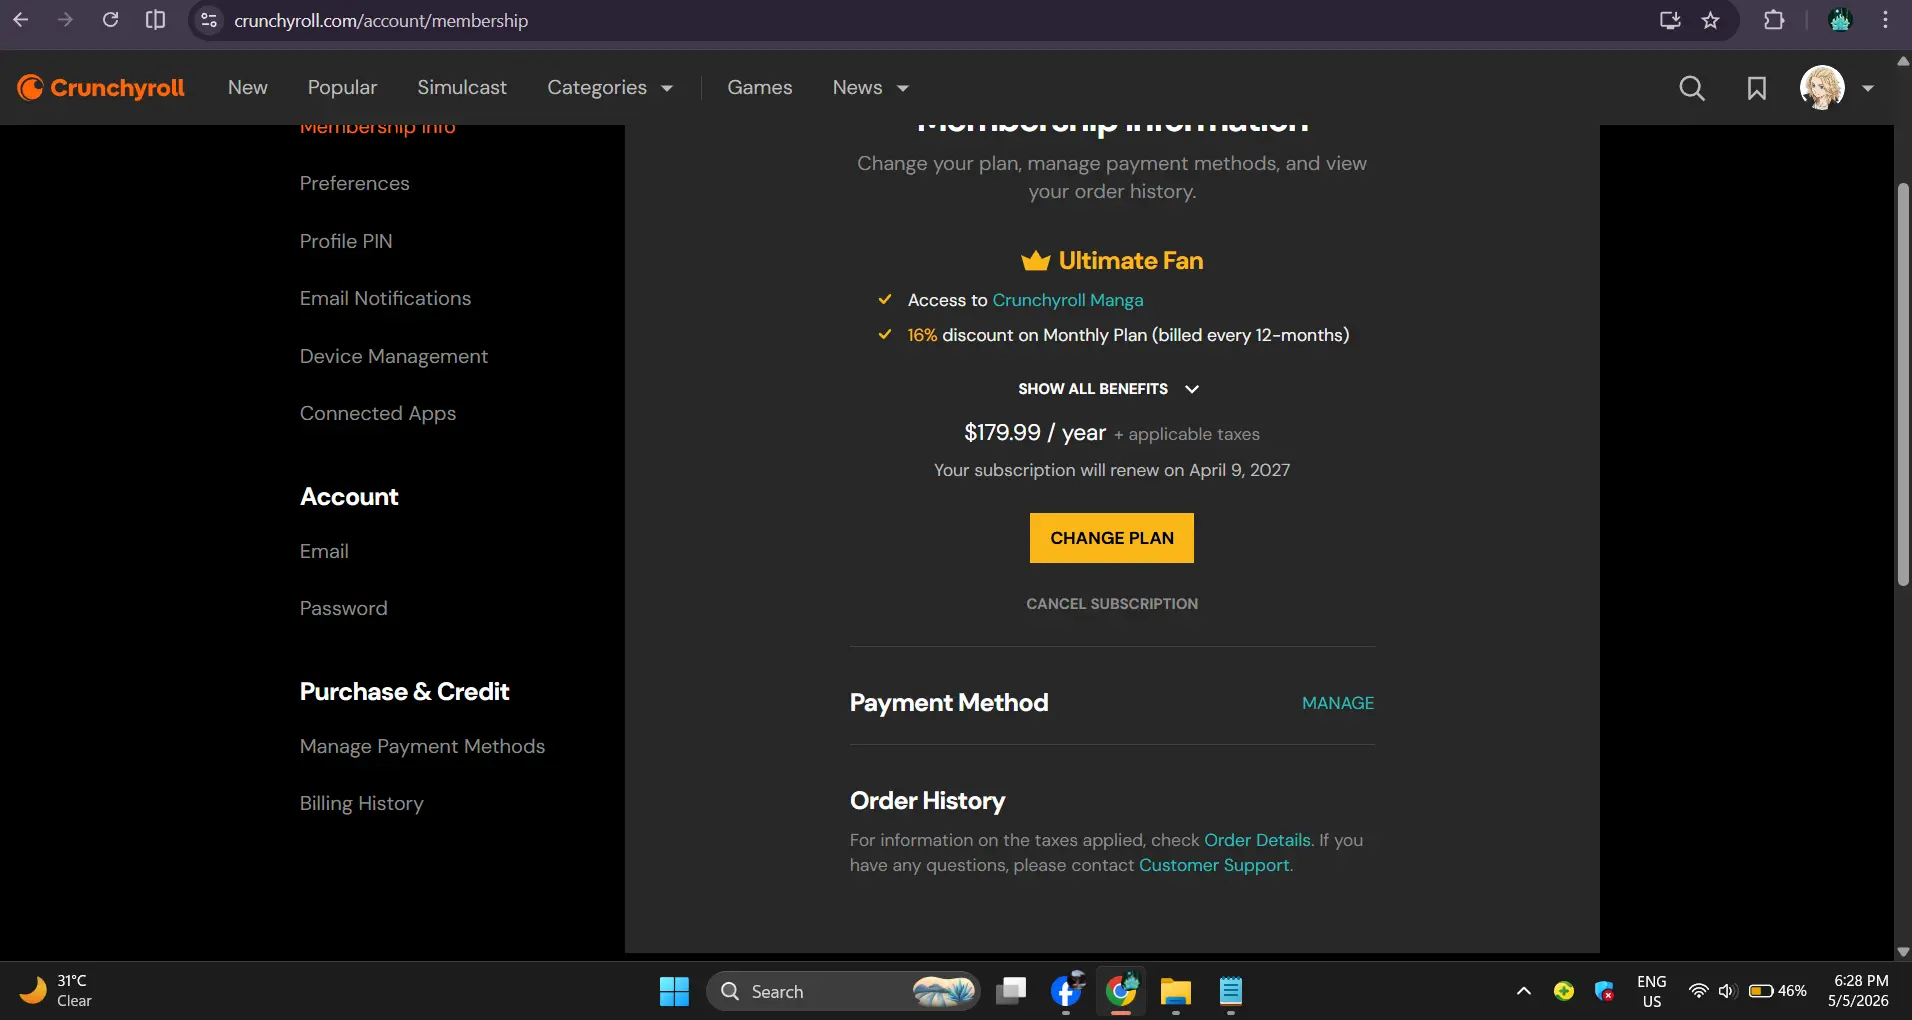Viewport: 1912px width, 1020px height.
Task: Click scrollbar down arrow
Action: (1903, 952)
